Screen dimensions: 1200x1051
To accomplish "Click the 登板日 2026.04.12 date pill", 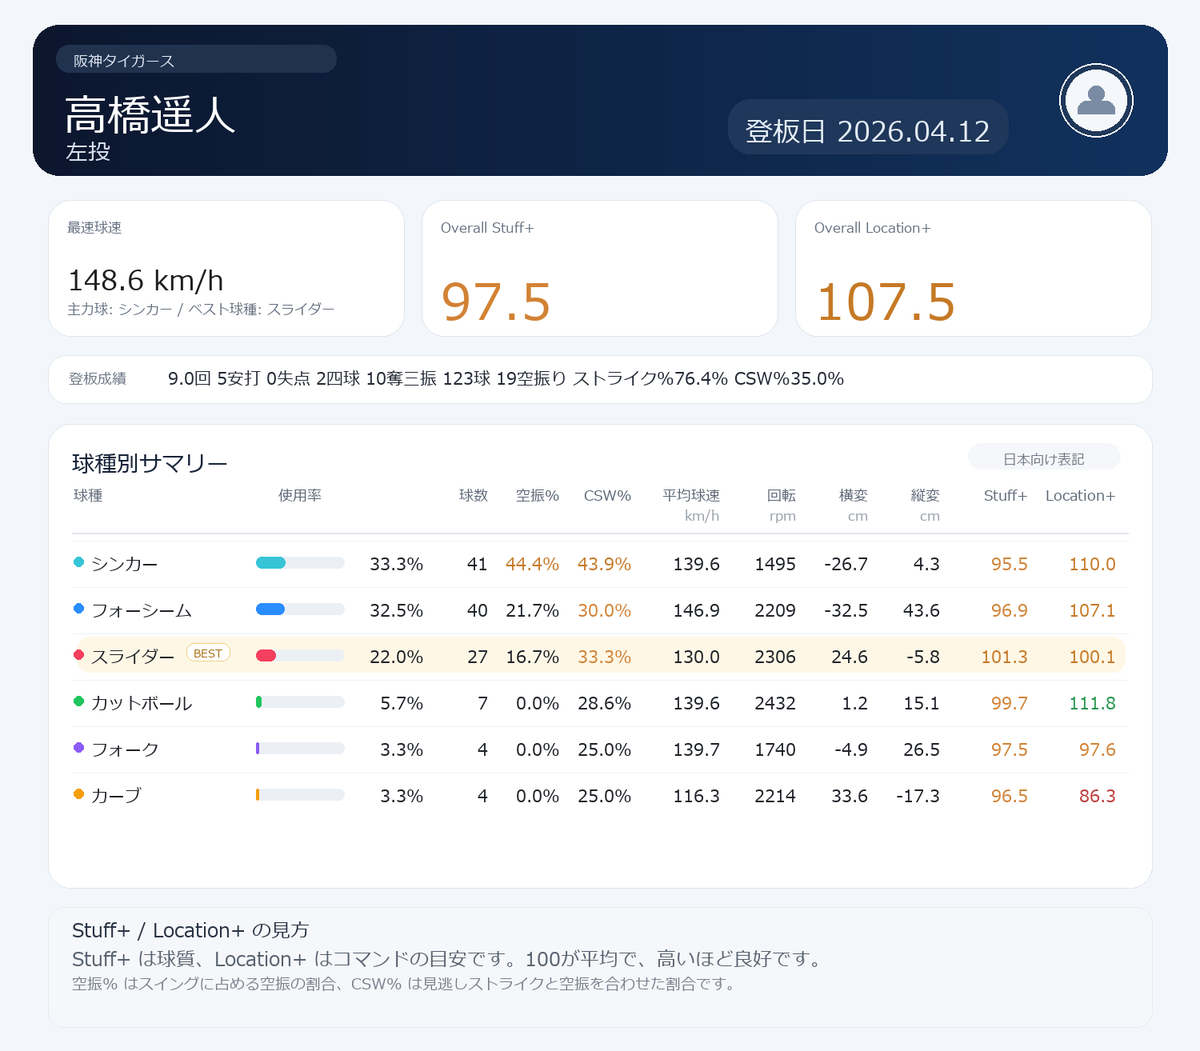I will click(867, 127).
